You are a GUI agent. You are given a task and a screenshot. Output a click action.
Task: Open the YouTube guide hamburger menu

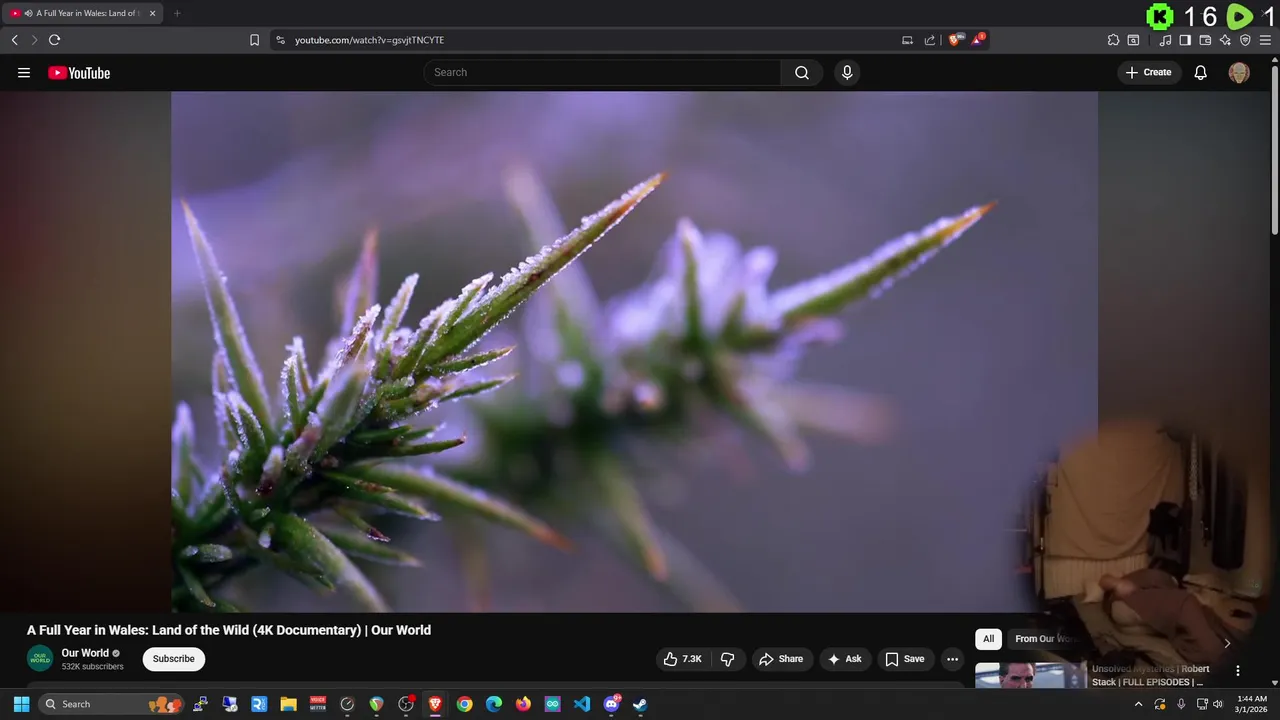click(24, 73)
